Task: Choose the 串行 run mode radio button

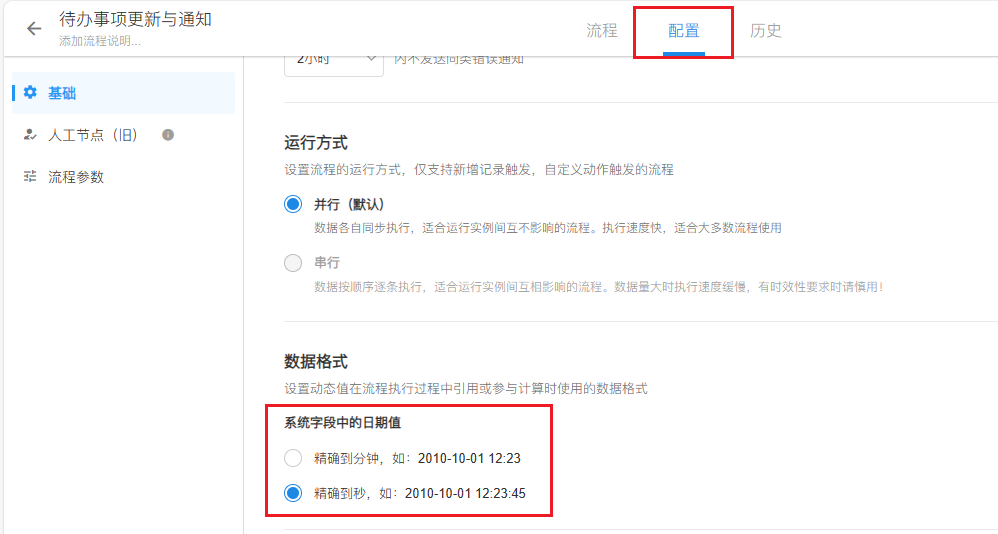Action: tap(293, 263)
